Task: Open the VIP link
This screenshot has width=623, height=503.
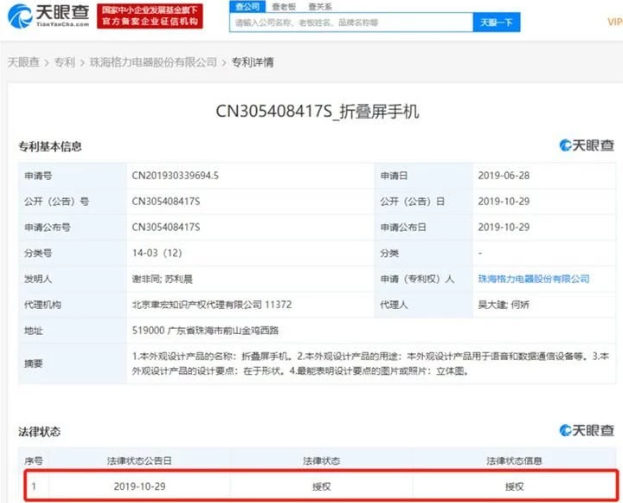Action: pos(615,22)
